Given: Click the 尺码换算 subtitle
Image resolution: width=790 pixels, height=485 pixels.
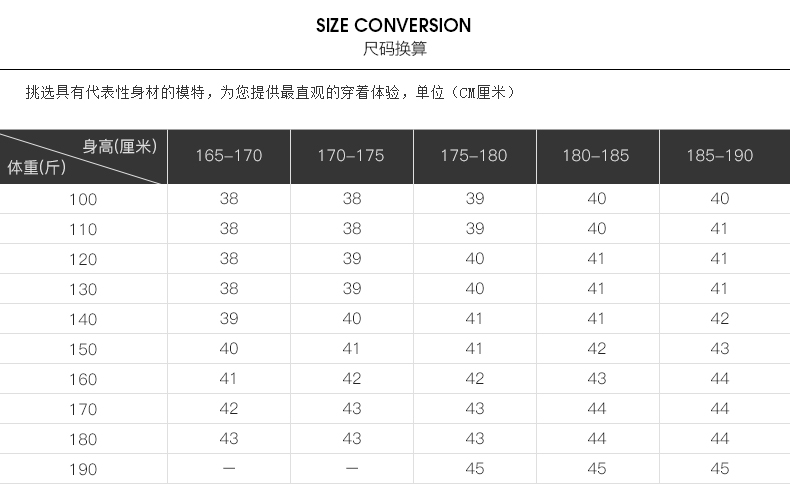Looking at the screenshot, I should pos(394,48).
